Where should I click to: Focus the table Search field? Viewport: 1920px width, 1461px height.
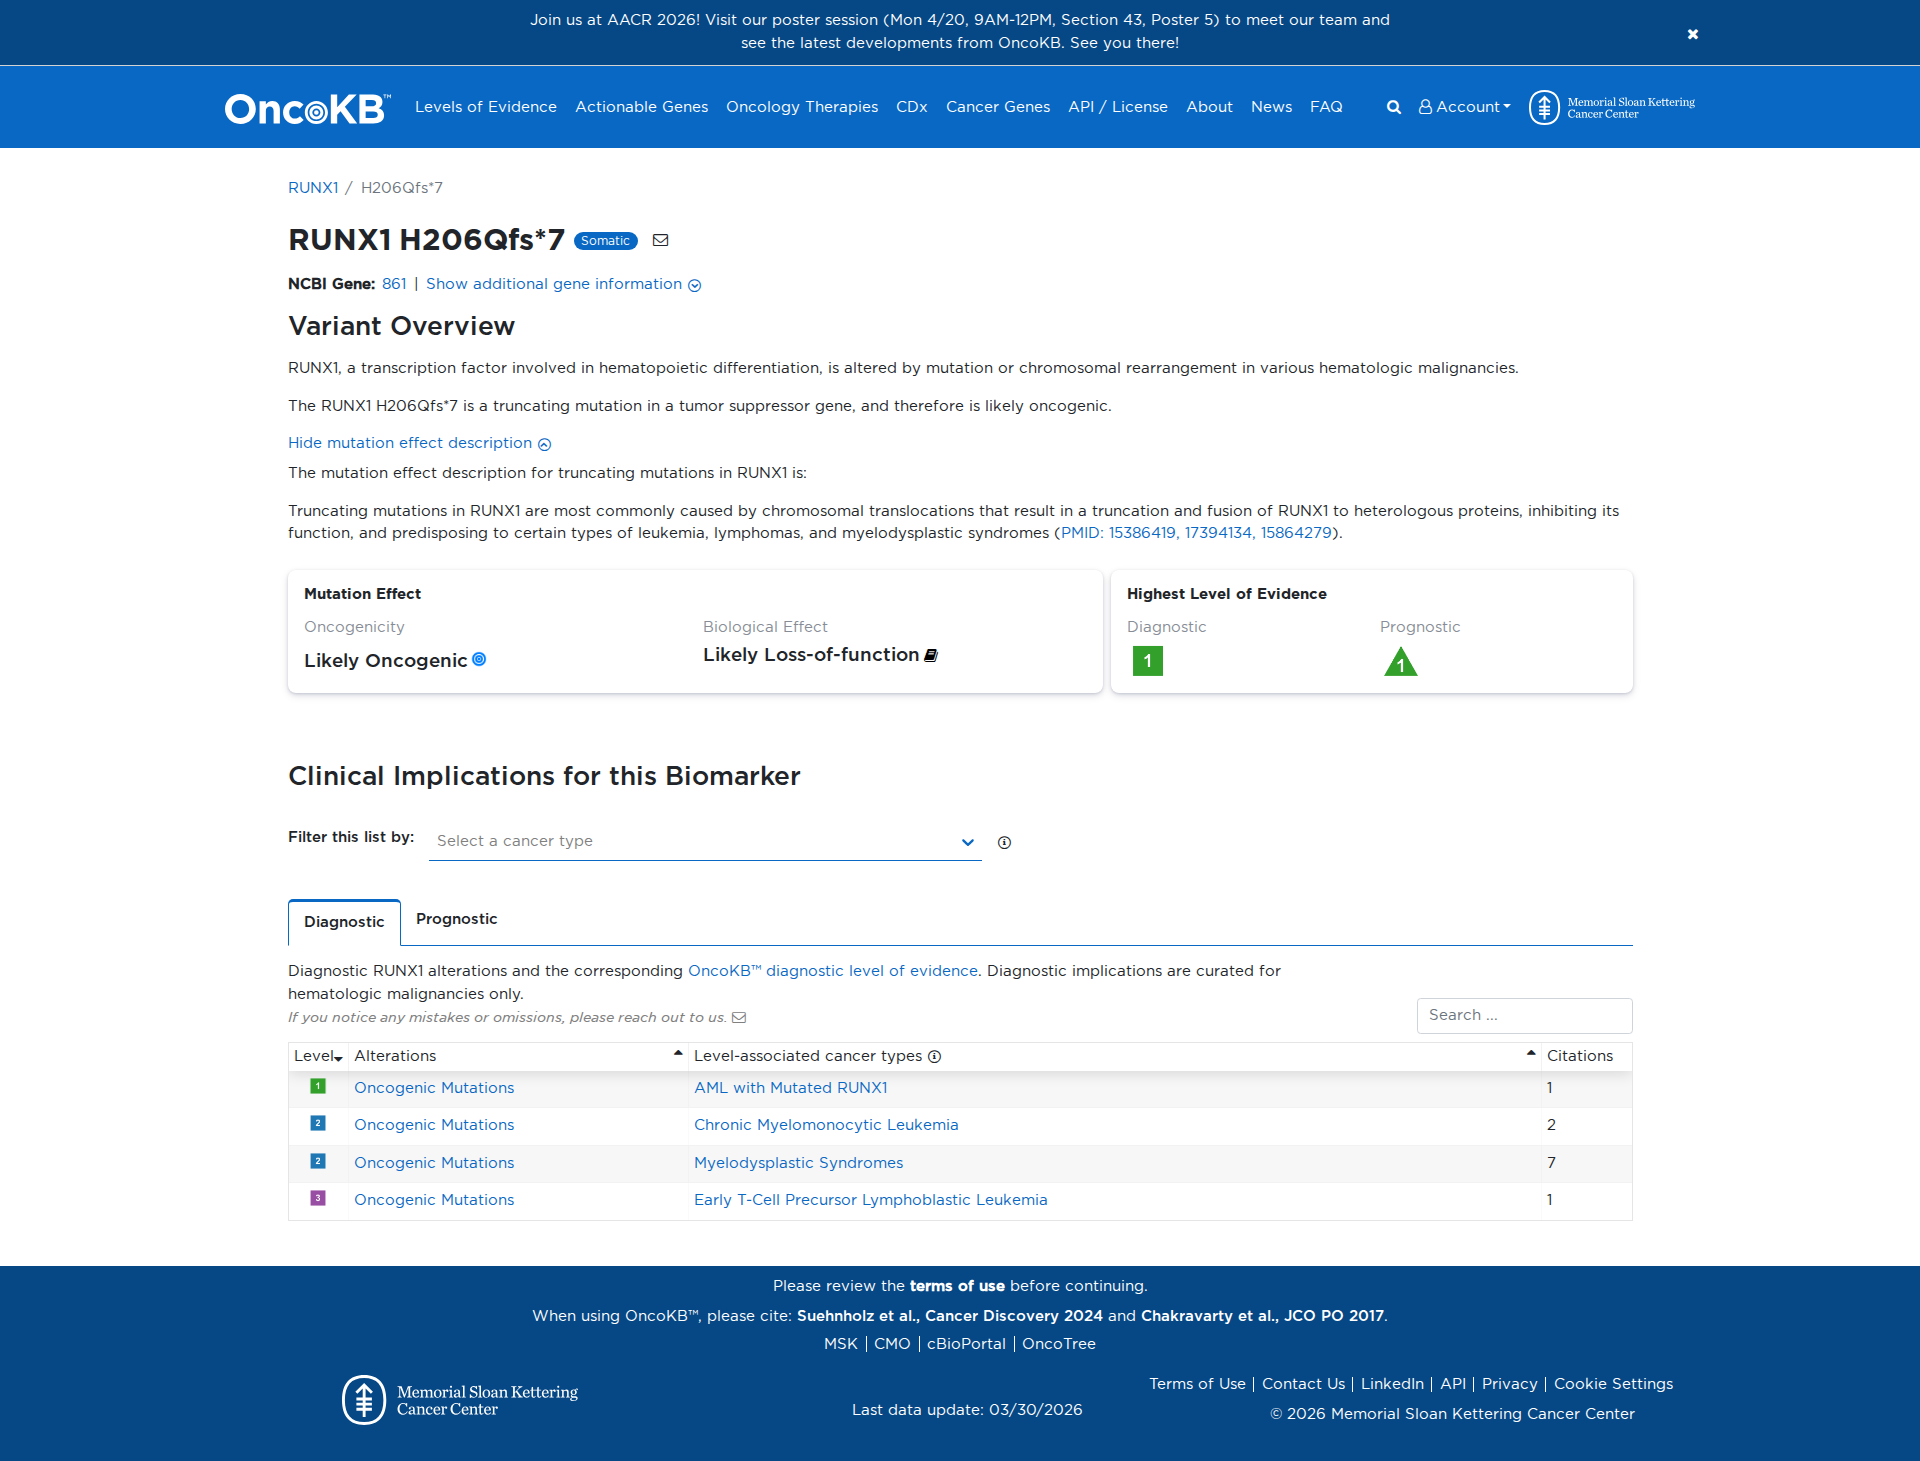point(1524,1015)
